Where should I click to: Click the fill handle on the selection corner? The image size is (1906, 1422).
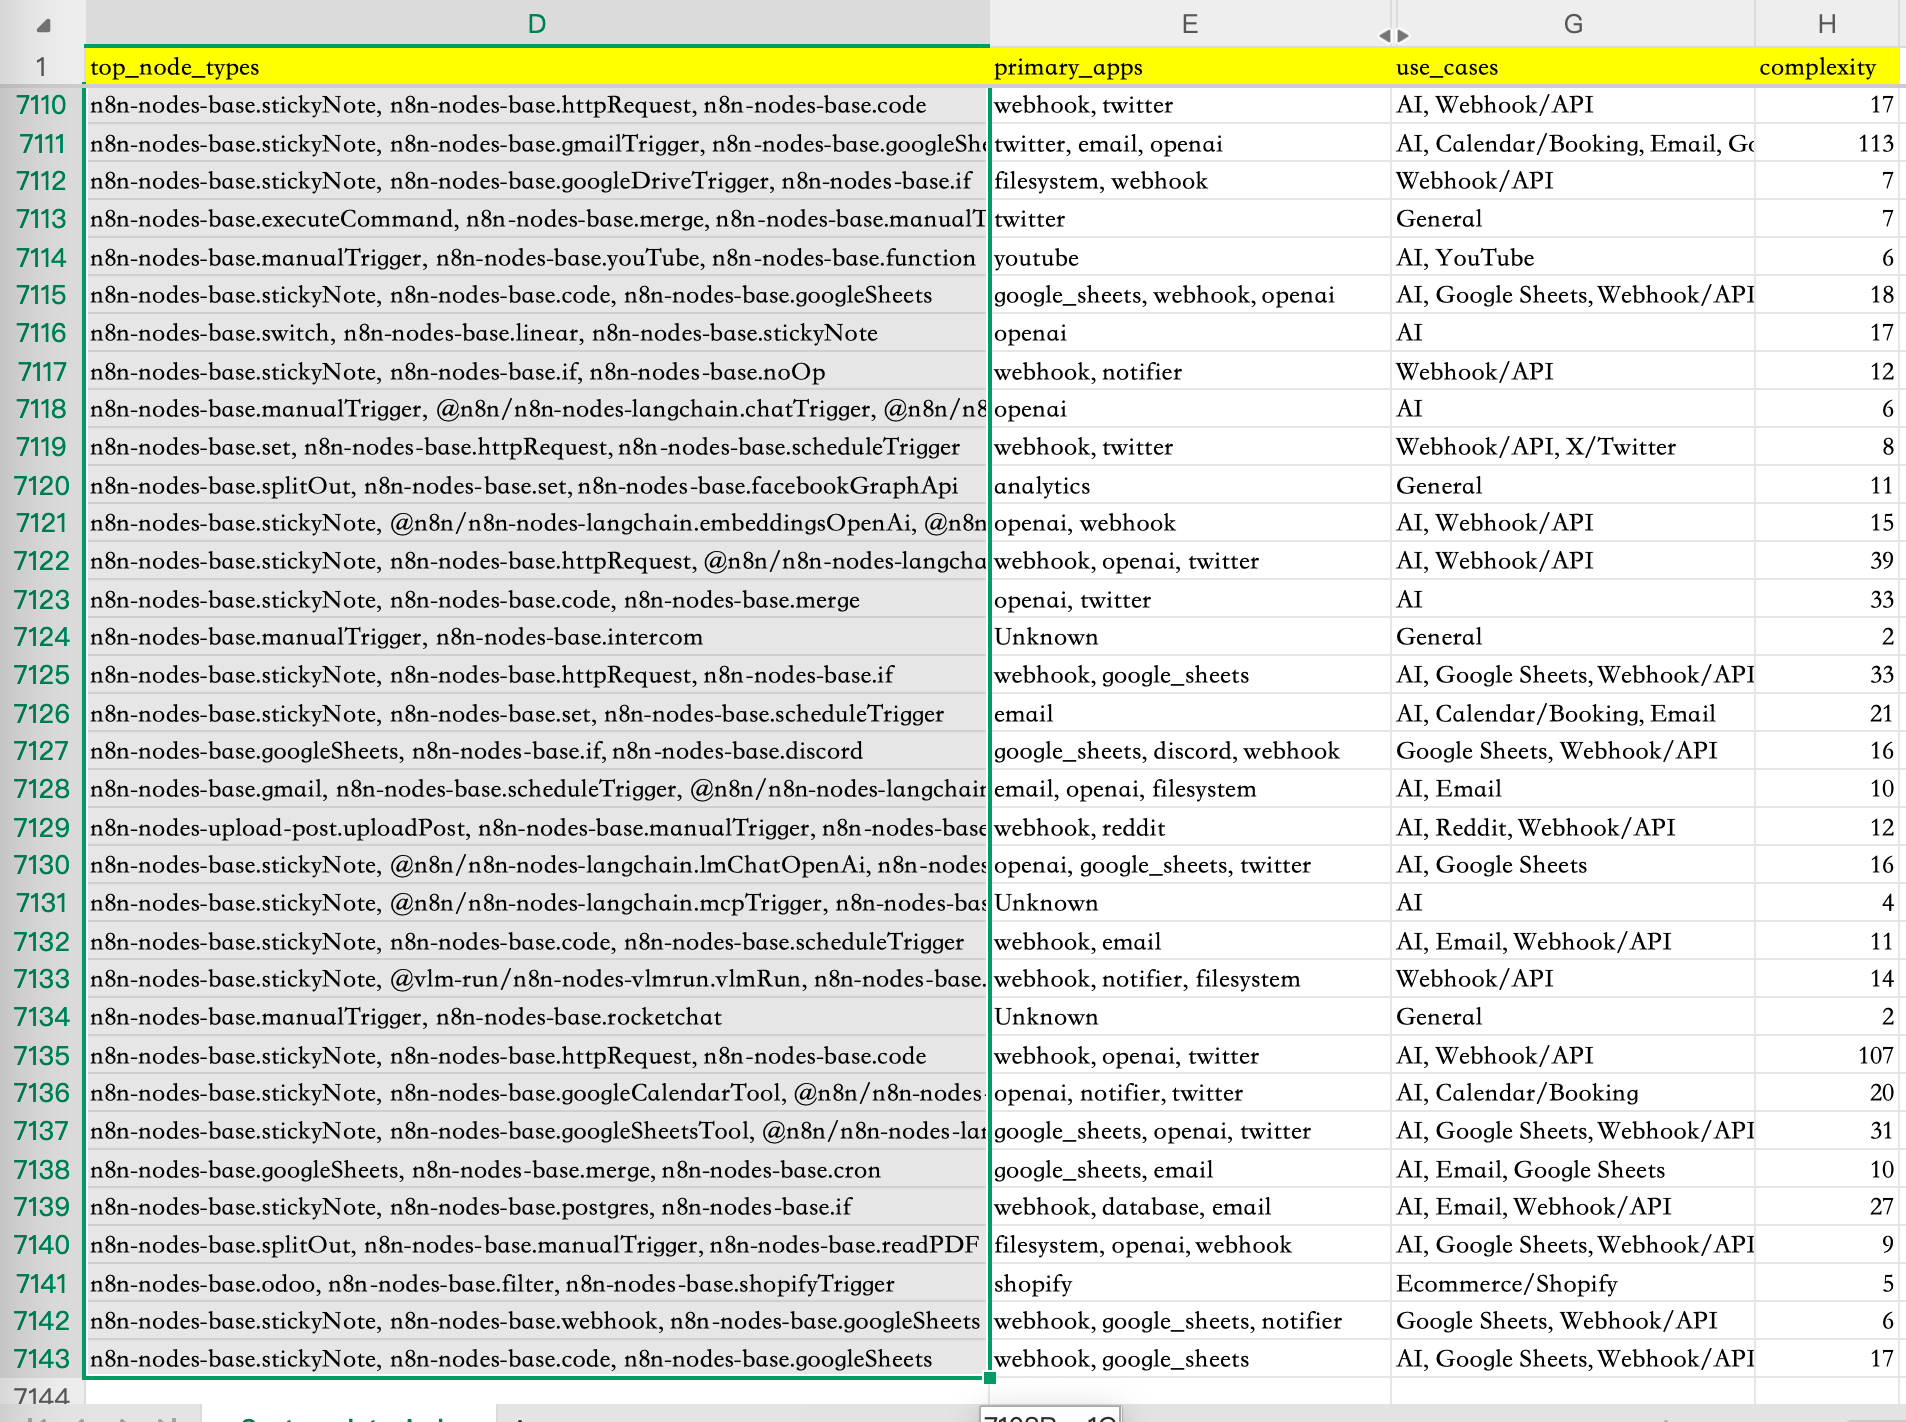(x=989, y=1378)
